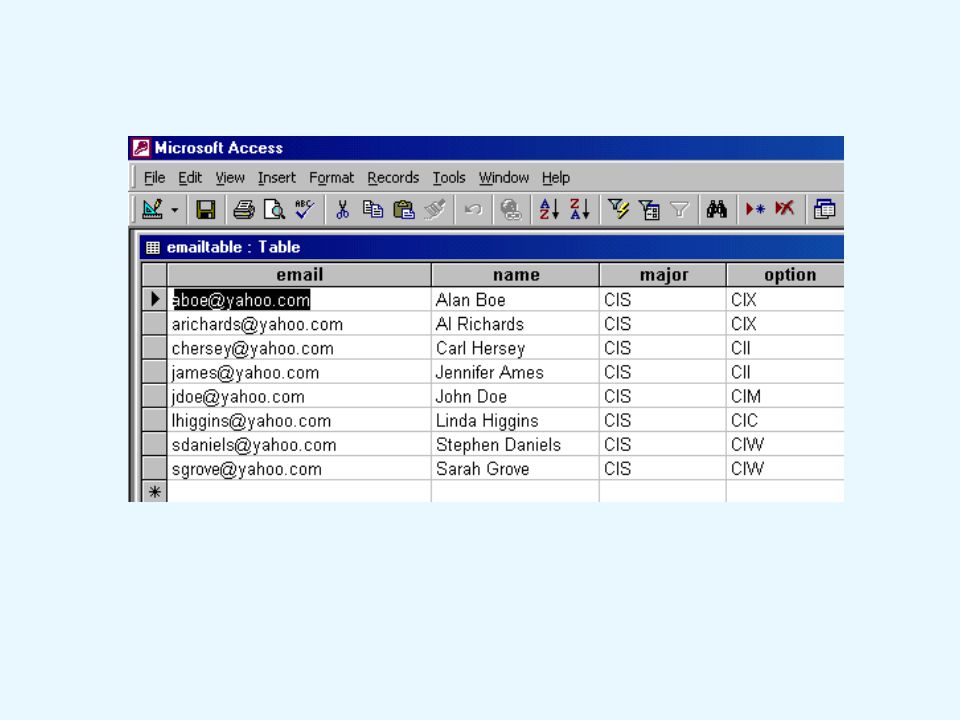Open the View menu
Screen dimensions: 960x720
pyautogui.click(x=230, y=178)
